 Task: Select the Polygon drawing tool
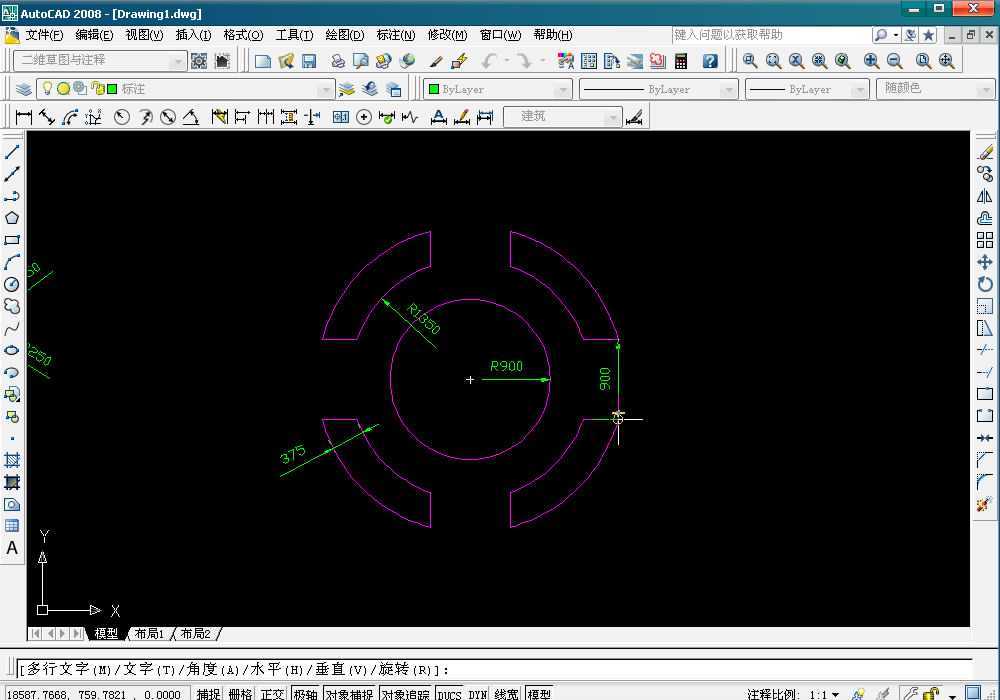click(12, 218)
